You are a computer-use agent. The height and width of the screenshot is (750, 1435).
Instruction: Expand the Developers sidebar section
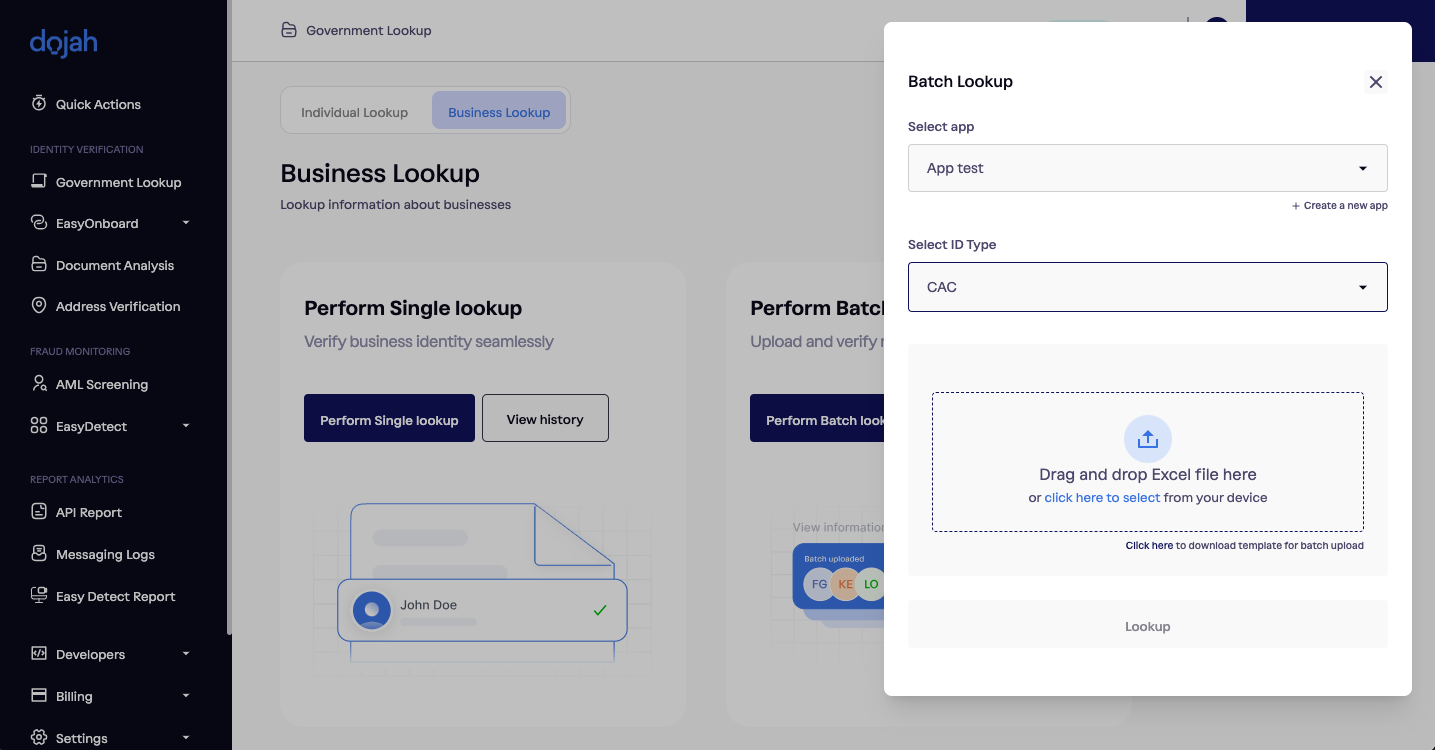pos(185,654)
